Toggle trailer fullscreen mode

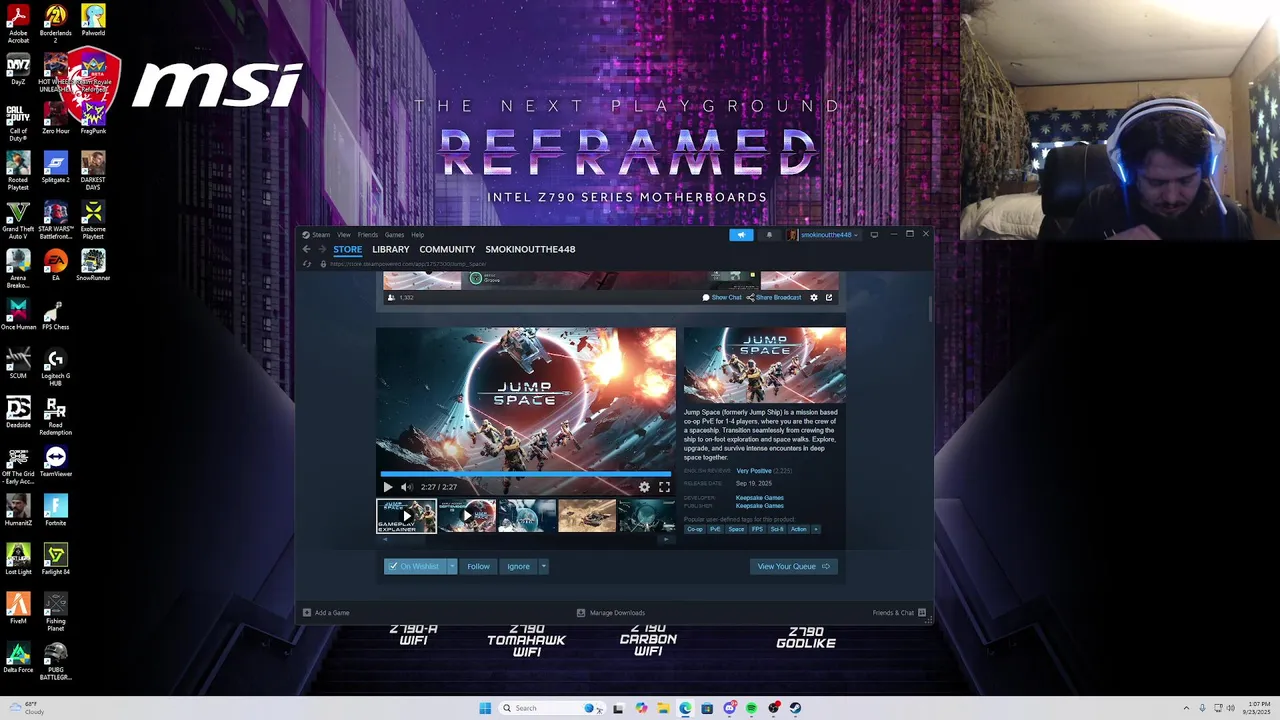(664, 487)
